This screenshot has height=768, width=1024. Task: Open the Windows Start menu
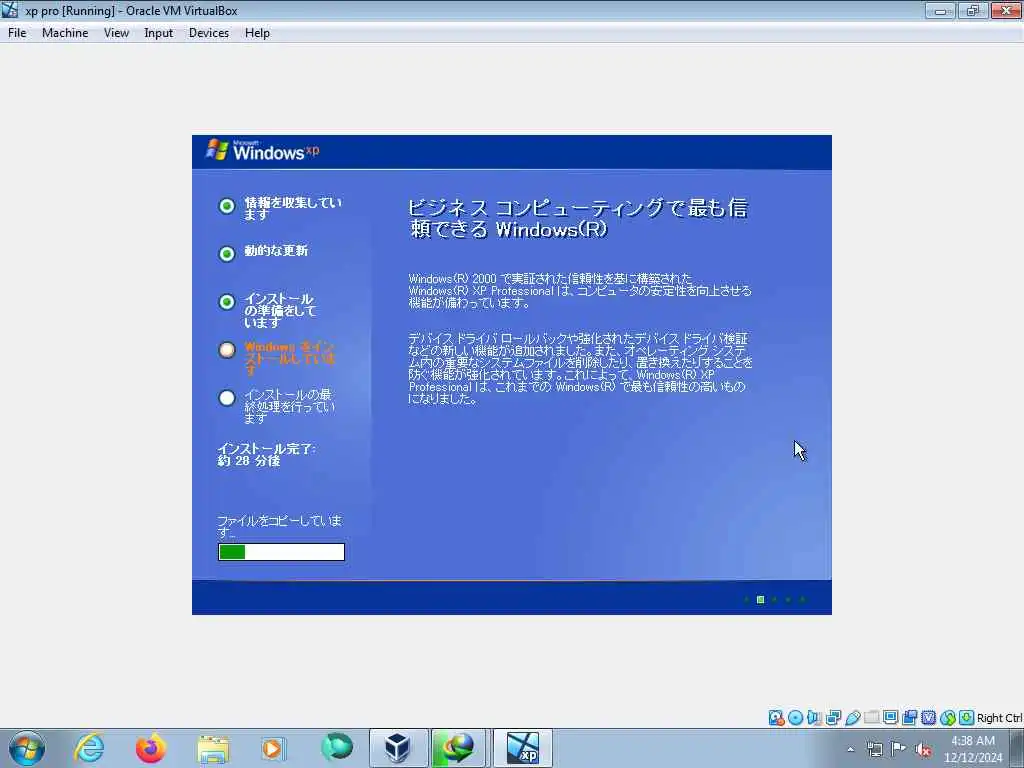click(x=27, y=748)
